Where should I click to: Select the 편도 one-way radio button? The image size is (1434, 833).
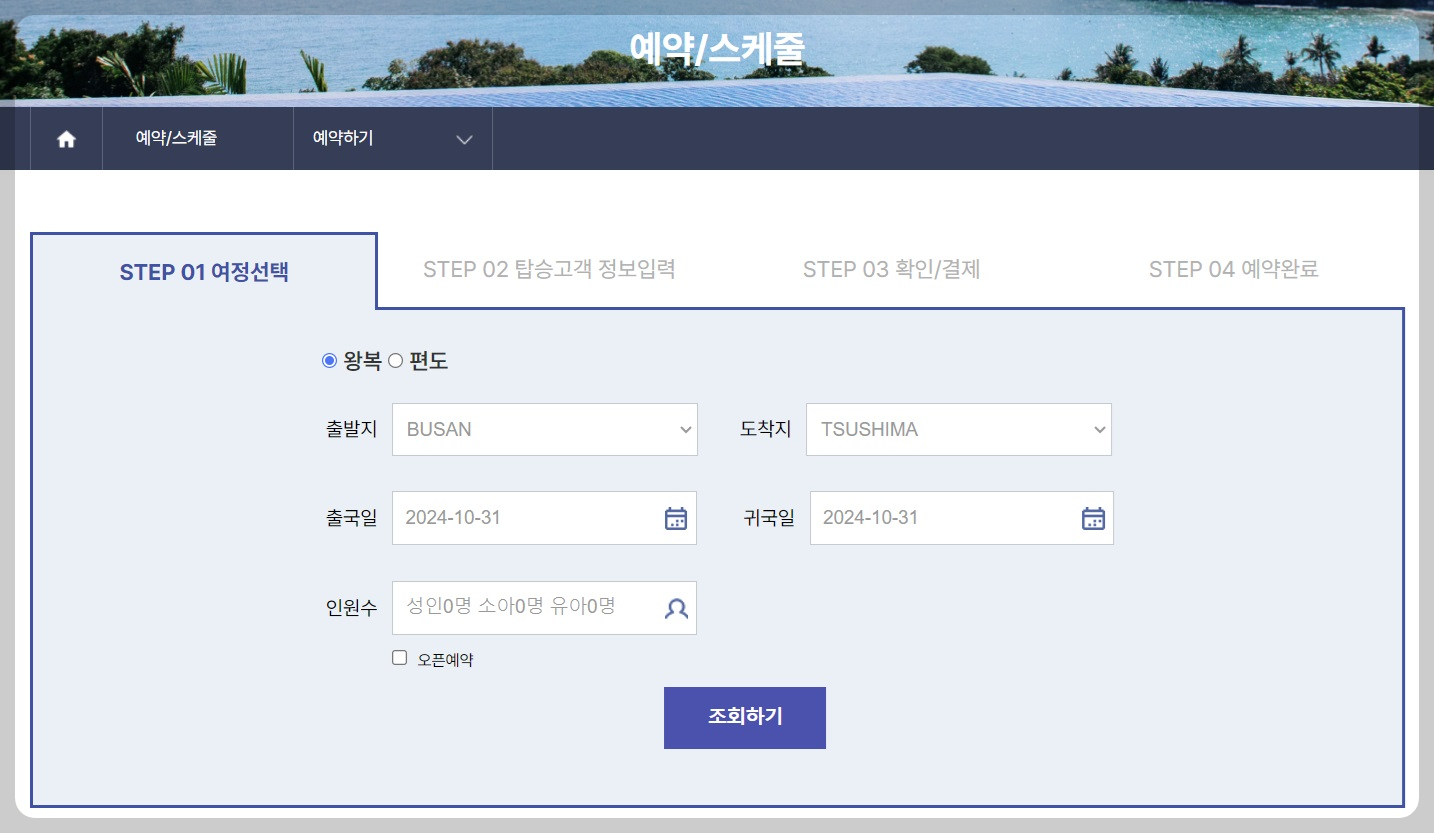pyautogui.click(x=395, y=361)
